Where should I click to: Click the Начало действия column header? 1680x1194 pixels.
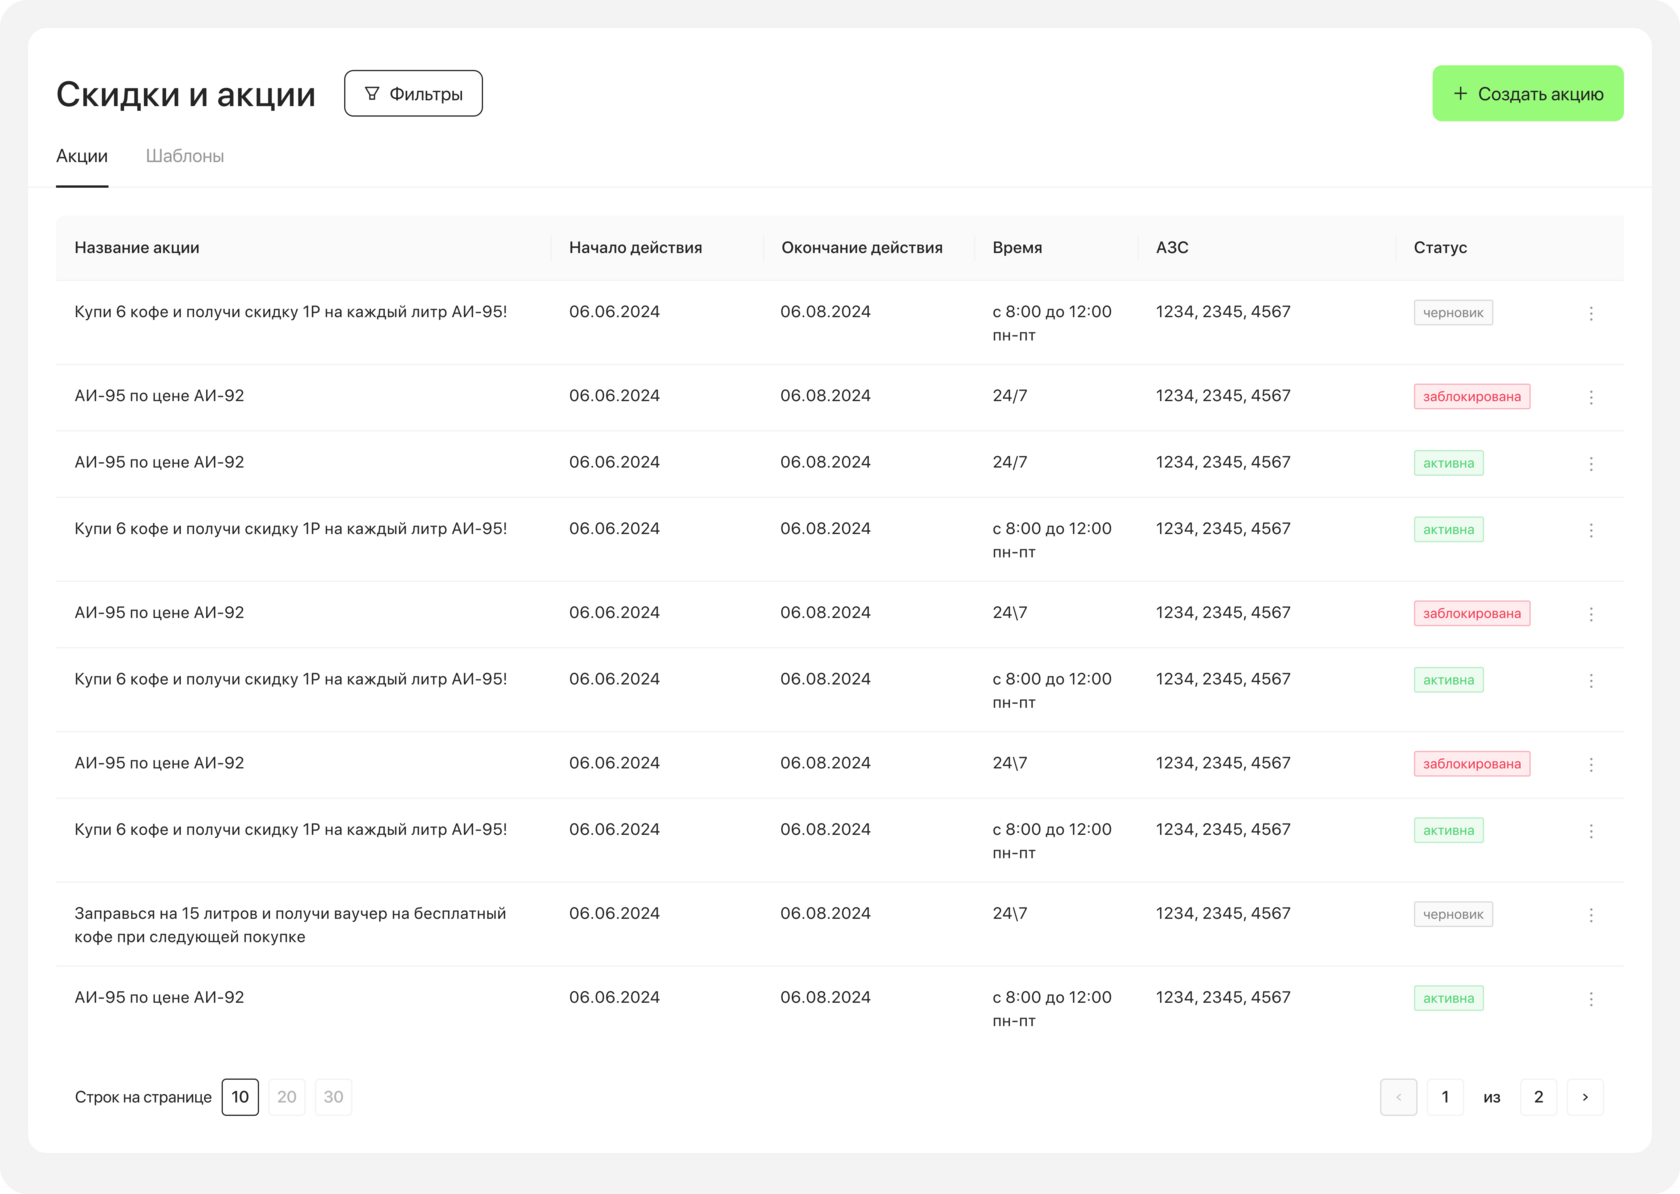pyautogui.click(x=635, y=248)
